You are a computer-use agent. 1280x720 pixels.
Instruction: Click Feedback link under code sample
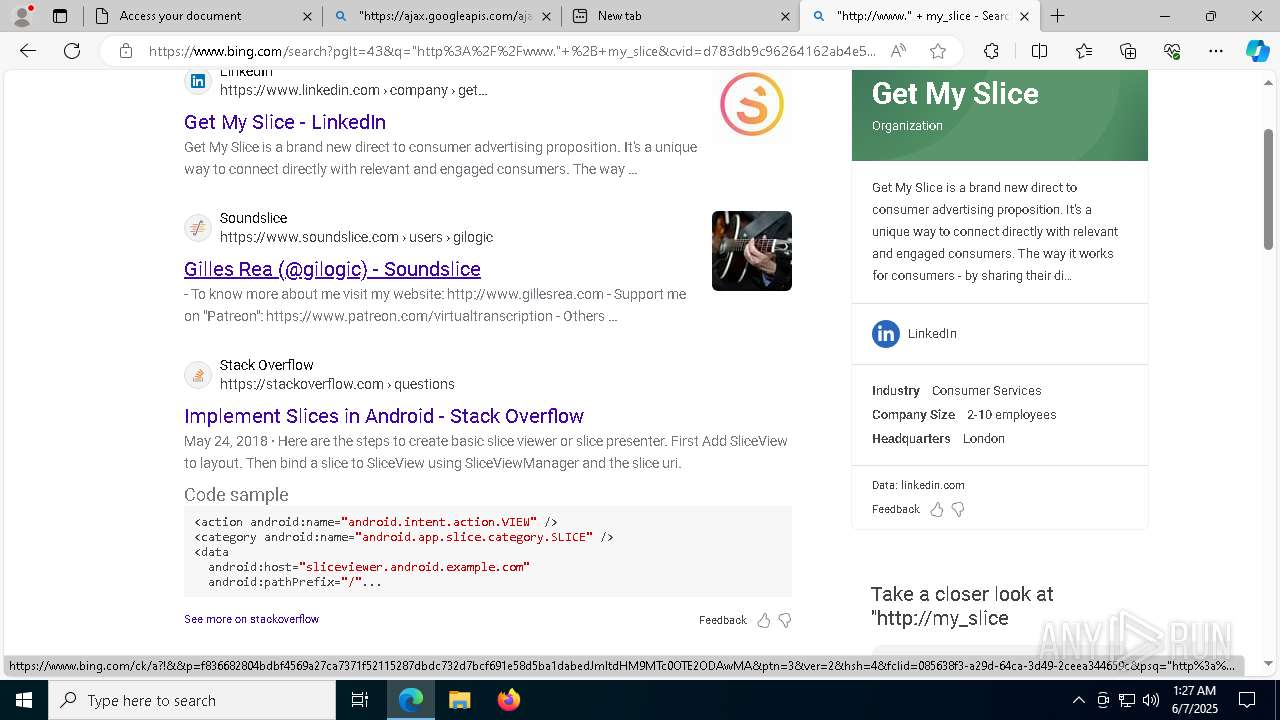(723, 620)
